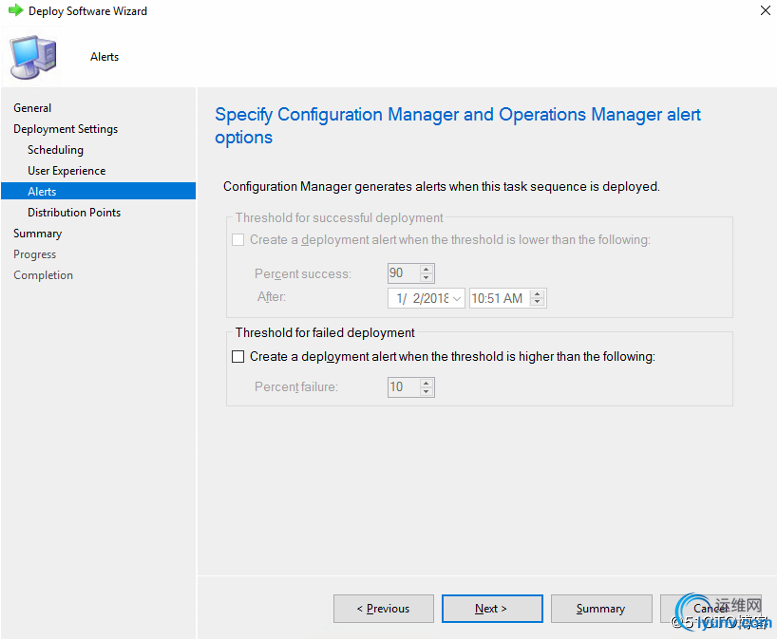Viewport: 778px width, 639px height.
Task: Click the computer icon in the wizard header
Action: pos(33,57)
